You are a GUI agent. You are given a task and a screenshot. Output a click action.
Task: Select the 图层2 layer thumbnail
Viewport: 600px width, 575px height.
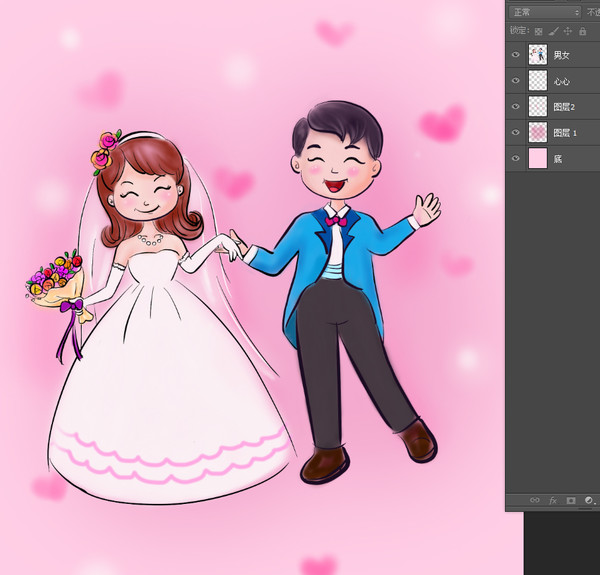tap(538, 106)
